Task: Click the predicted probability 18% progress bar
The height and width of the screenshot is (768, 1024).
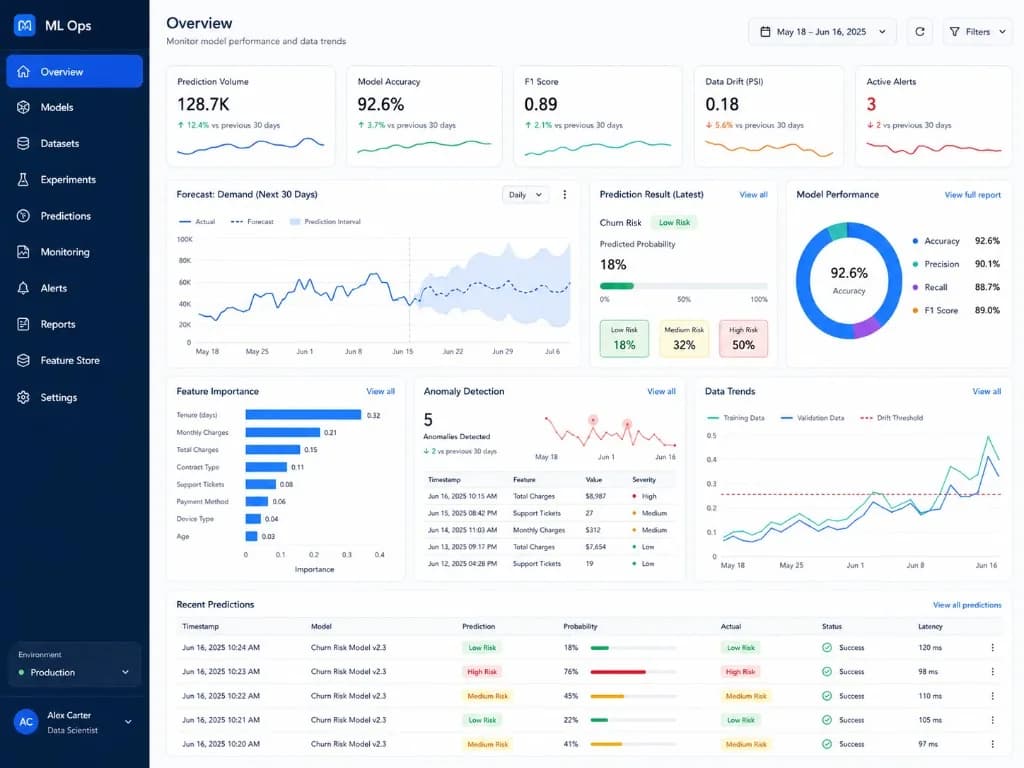Action: (x=683, y=285)
